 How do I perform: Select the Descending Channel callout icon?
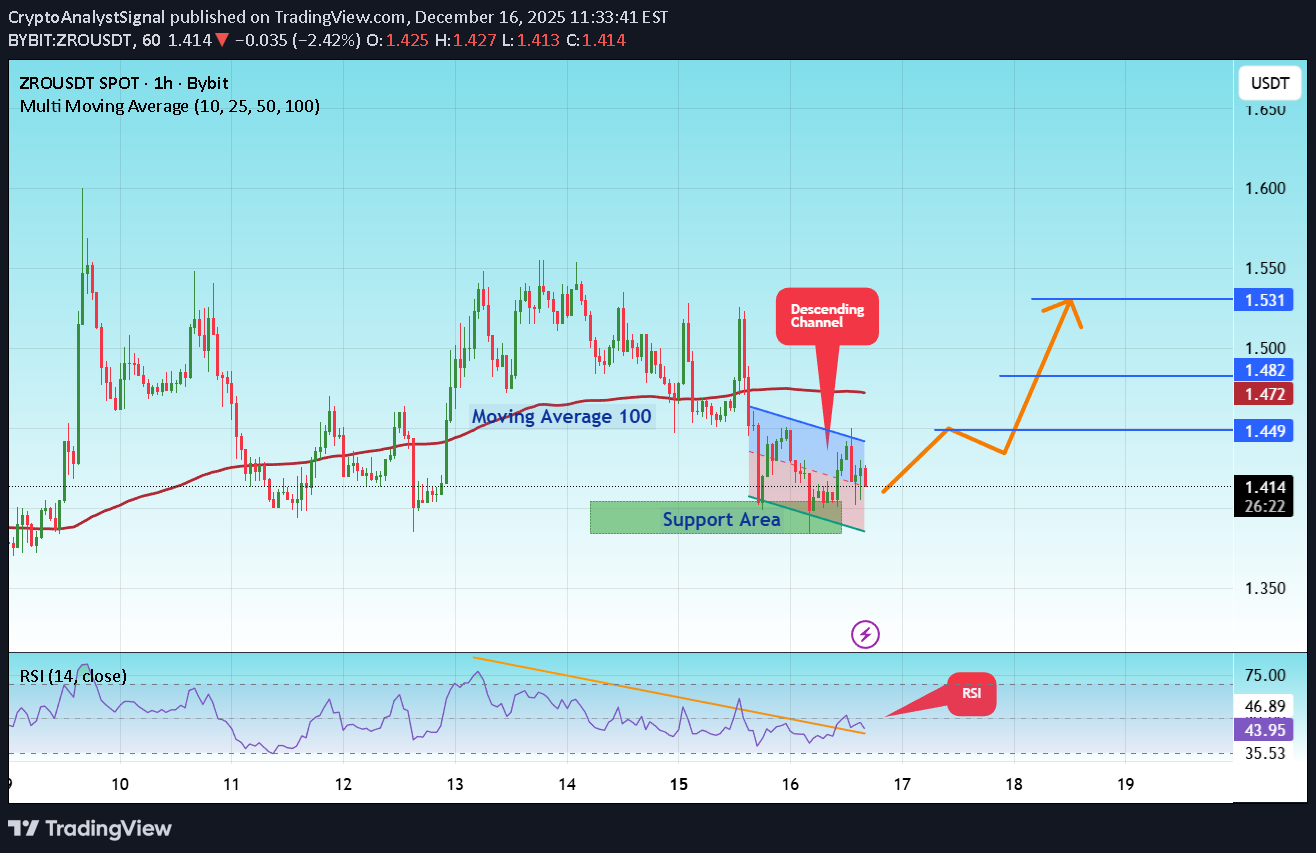tap(827, 315)
